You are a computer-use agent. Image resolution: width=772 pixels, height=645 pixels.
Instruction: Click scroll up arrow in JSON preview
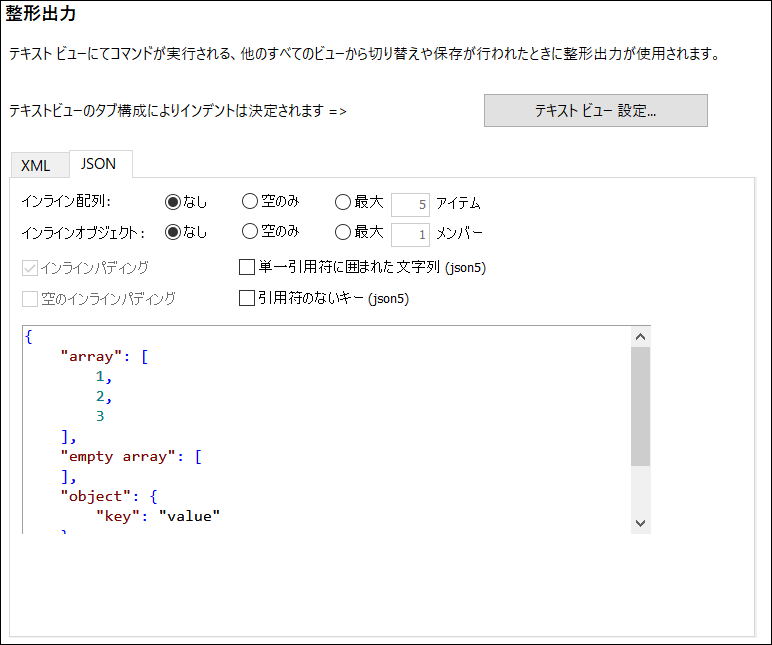coord(641,336)
